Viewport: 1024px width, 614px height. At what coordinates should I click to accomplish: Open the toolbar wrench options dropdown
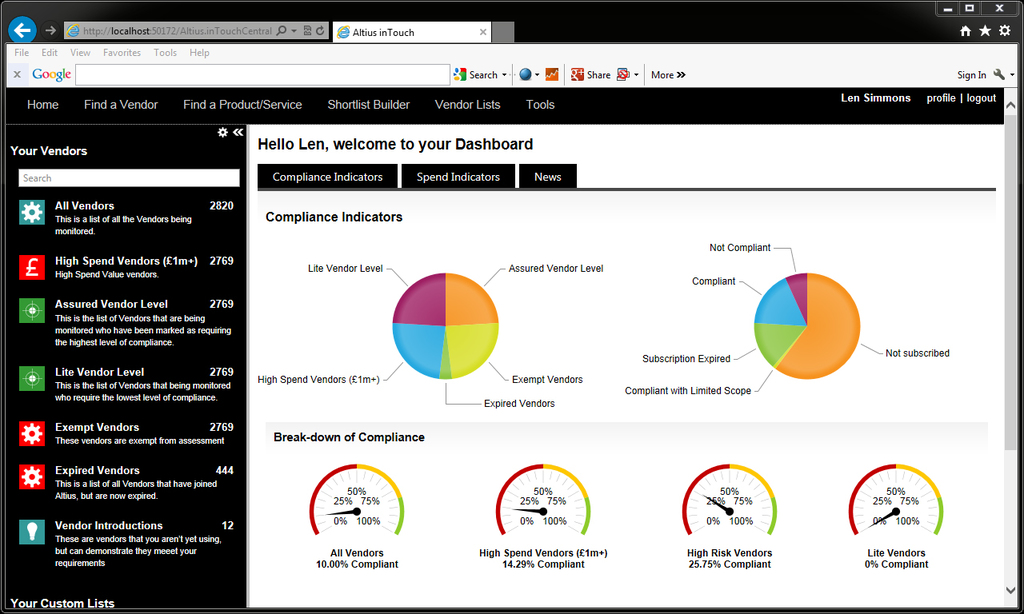tap(1012, 75)
